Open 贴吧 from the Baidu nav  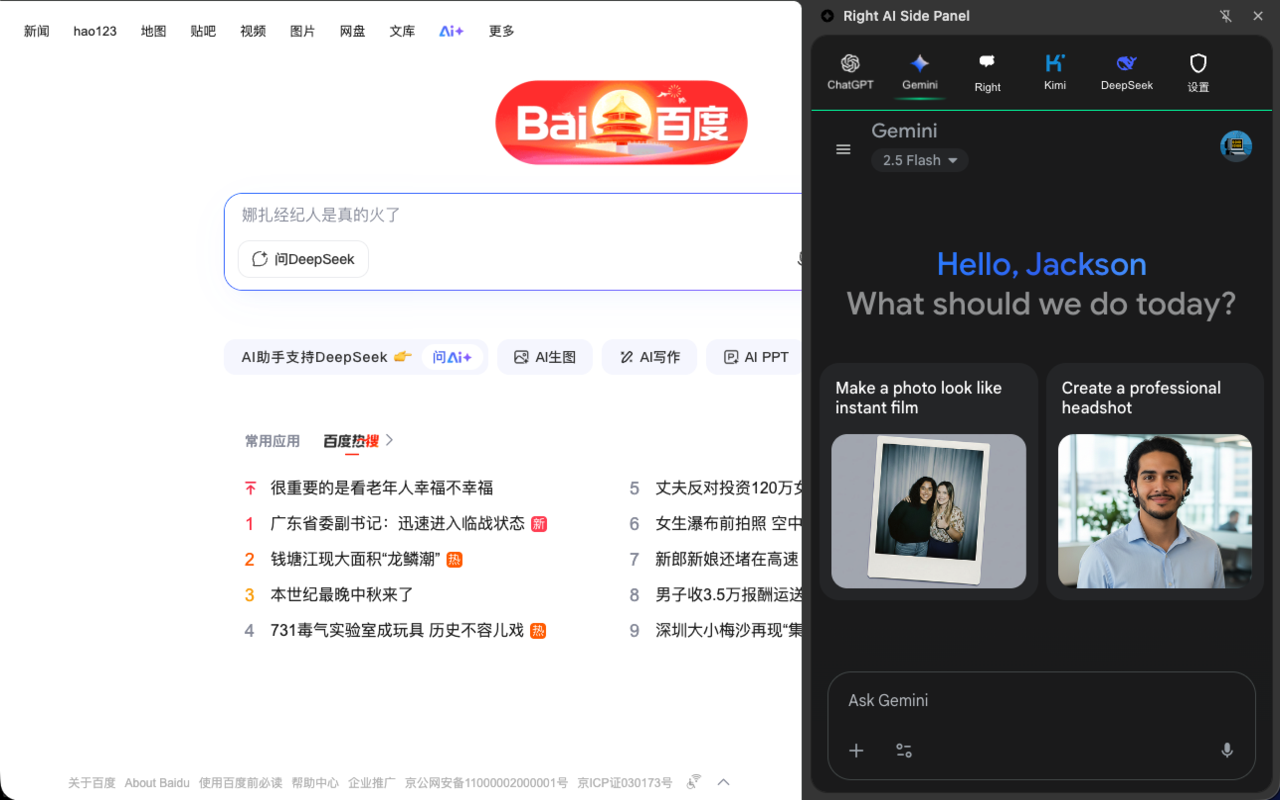coord(203,31)
